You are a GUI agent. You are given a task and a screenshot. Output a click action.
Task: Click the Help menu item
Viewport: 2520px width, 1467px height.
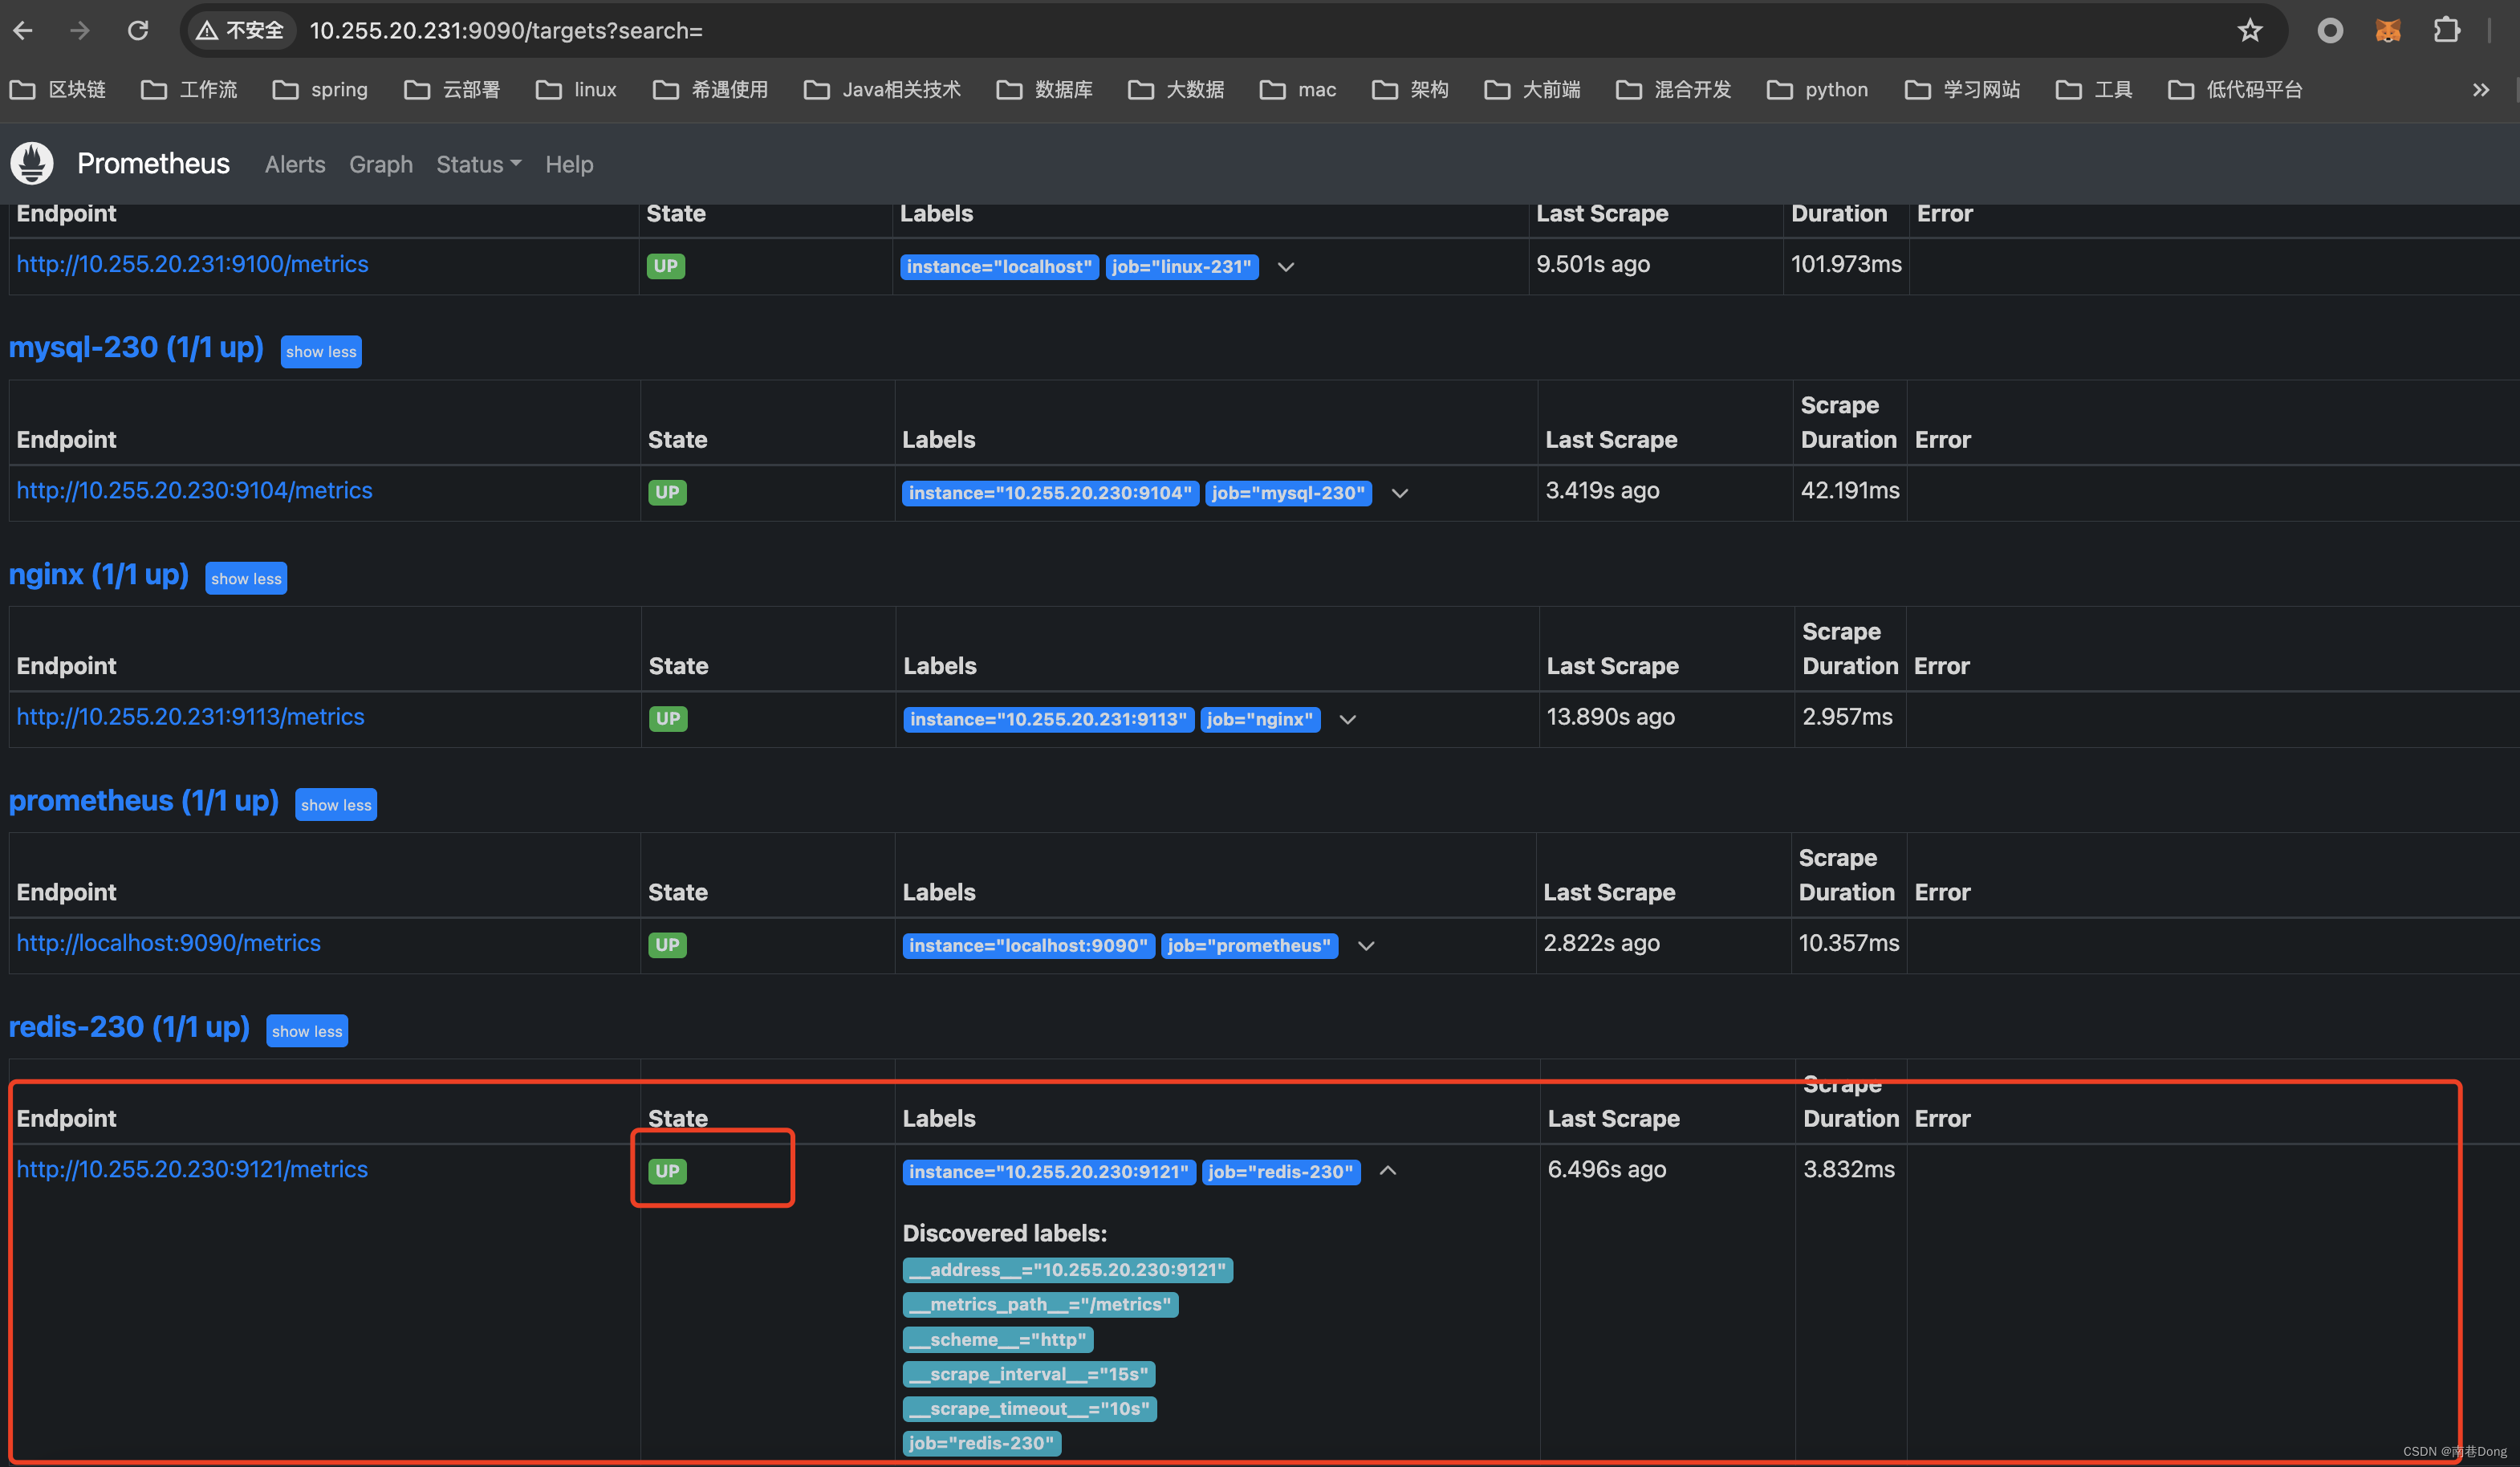pos(567,162)
